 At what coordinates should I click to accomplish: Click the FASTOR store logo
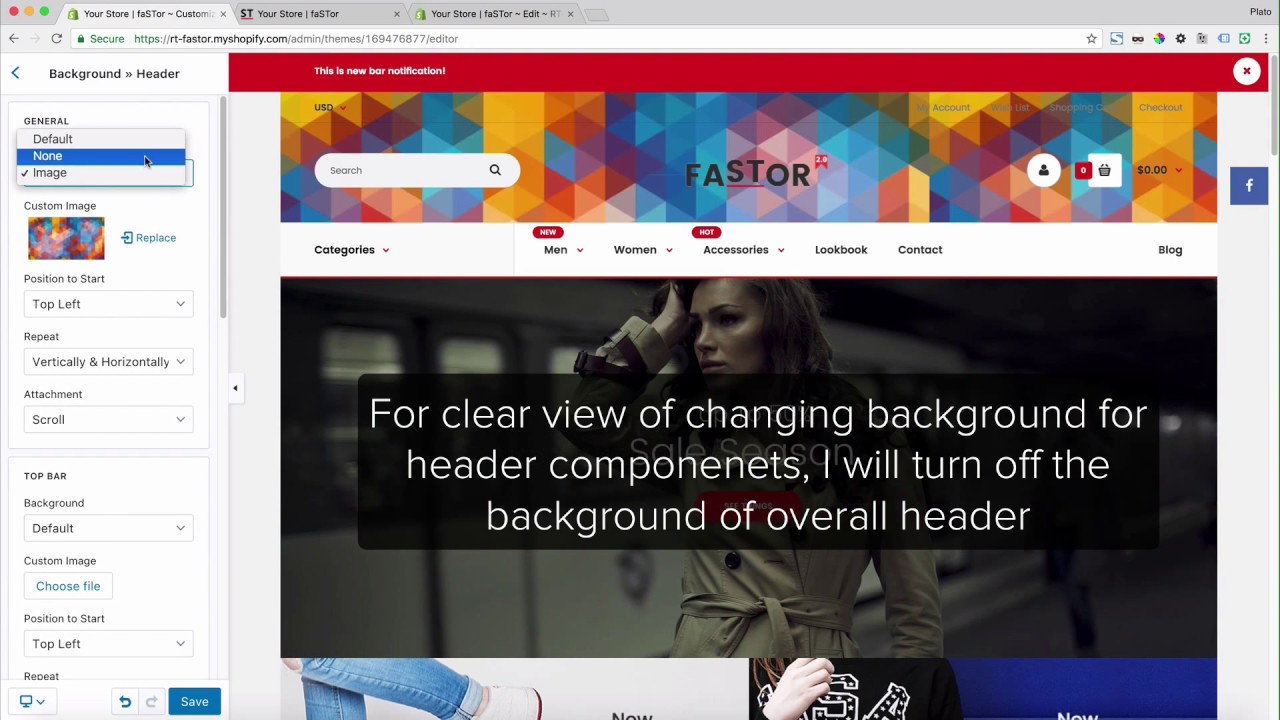(755, 172)
